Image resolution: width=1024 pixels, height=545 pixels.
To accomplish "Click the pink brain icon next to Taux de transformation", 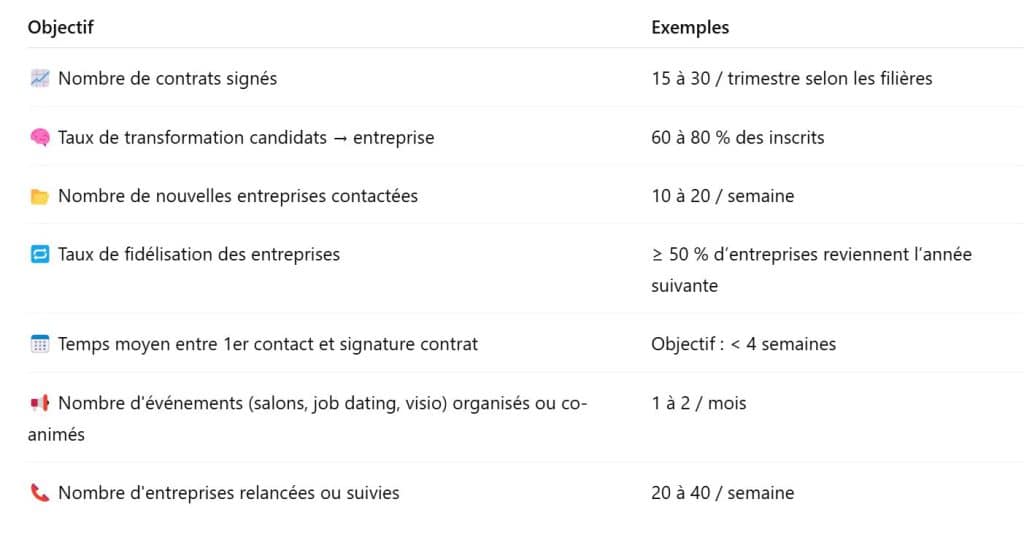I will click(39, 137).
